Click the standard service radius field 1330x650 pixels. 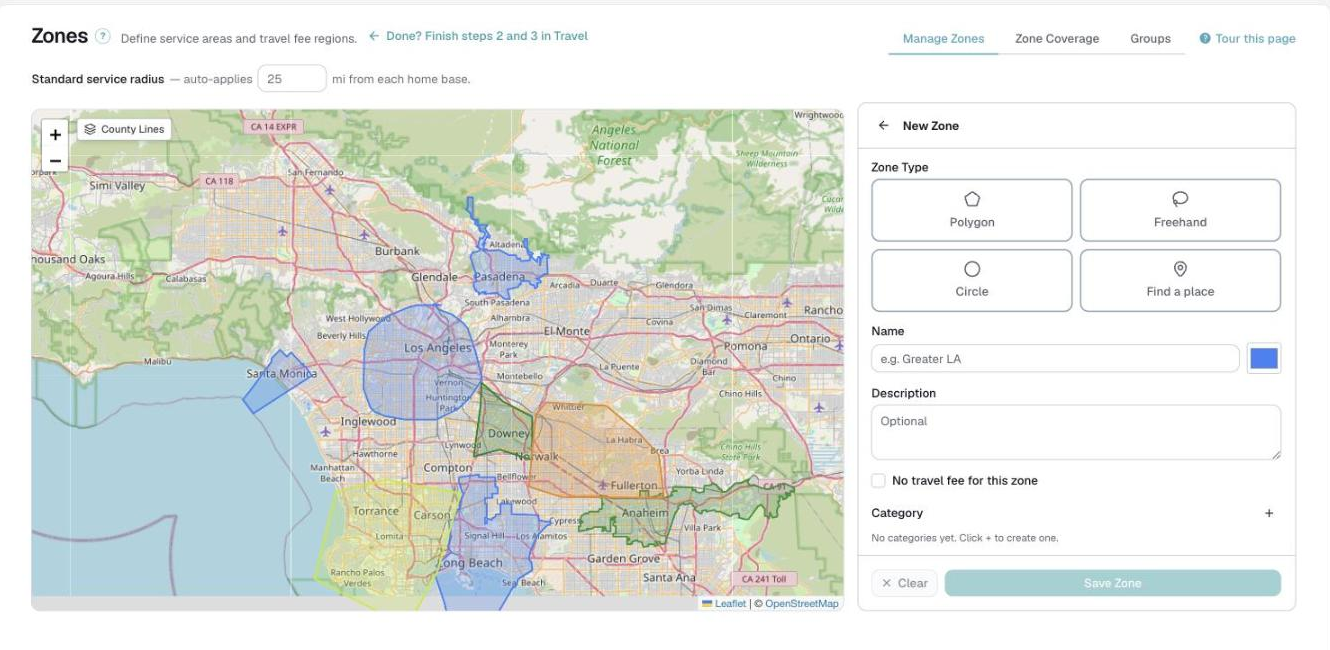[292, 78]
